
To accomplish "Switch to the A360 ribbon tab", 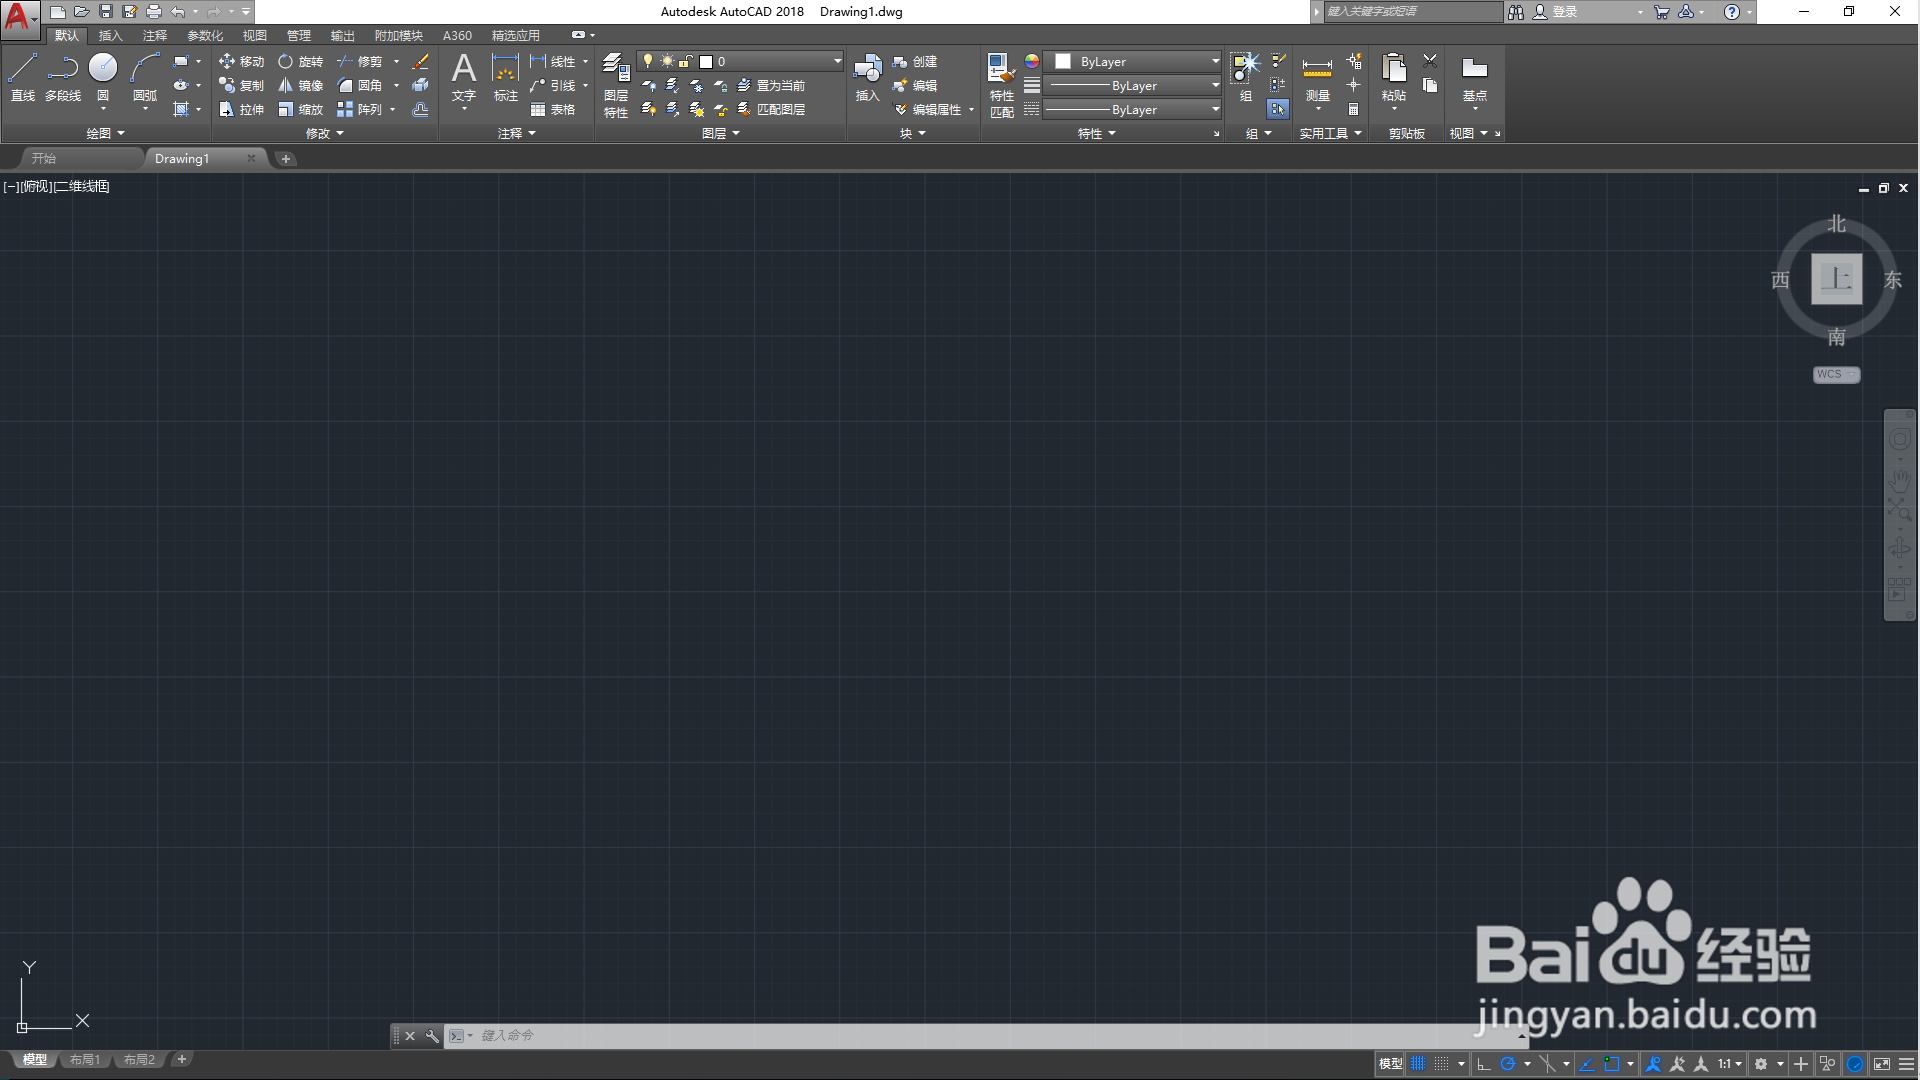I will click(x=457, y=35).
